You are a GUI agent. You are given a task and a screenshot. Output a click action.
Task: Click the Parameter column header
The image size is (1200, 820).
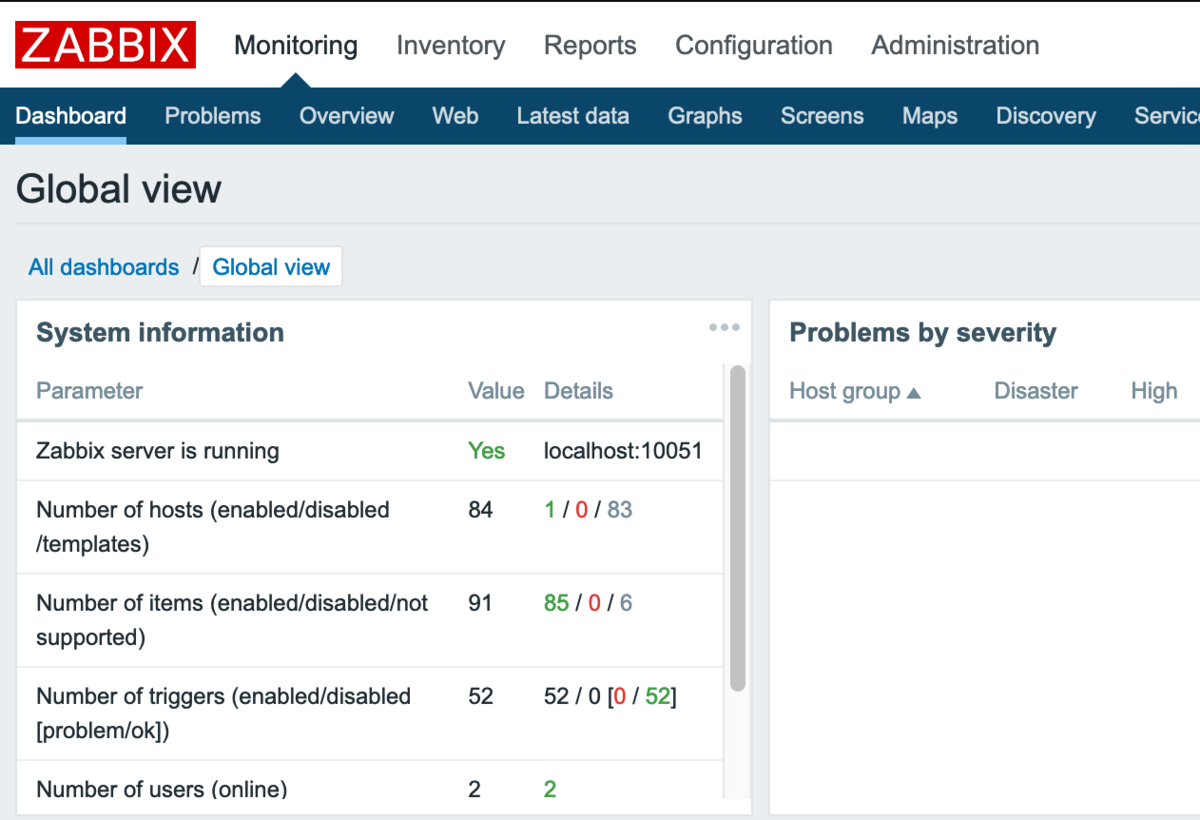click(90, 391)
